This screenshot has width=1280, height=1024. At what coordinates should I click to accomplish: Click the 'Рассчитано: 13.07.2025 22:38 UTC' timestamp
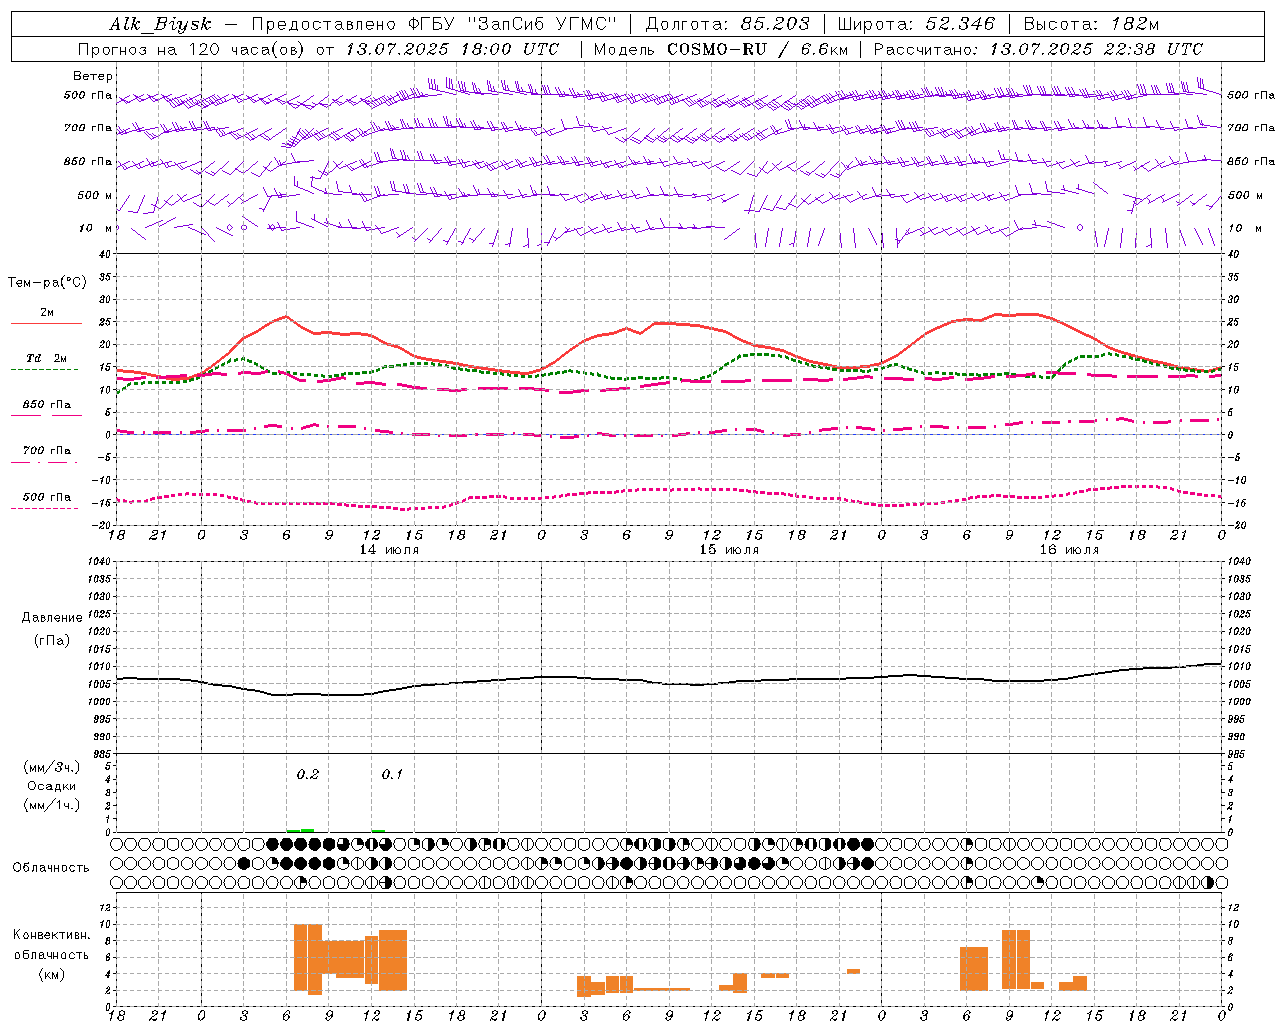coord(1038,49)
